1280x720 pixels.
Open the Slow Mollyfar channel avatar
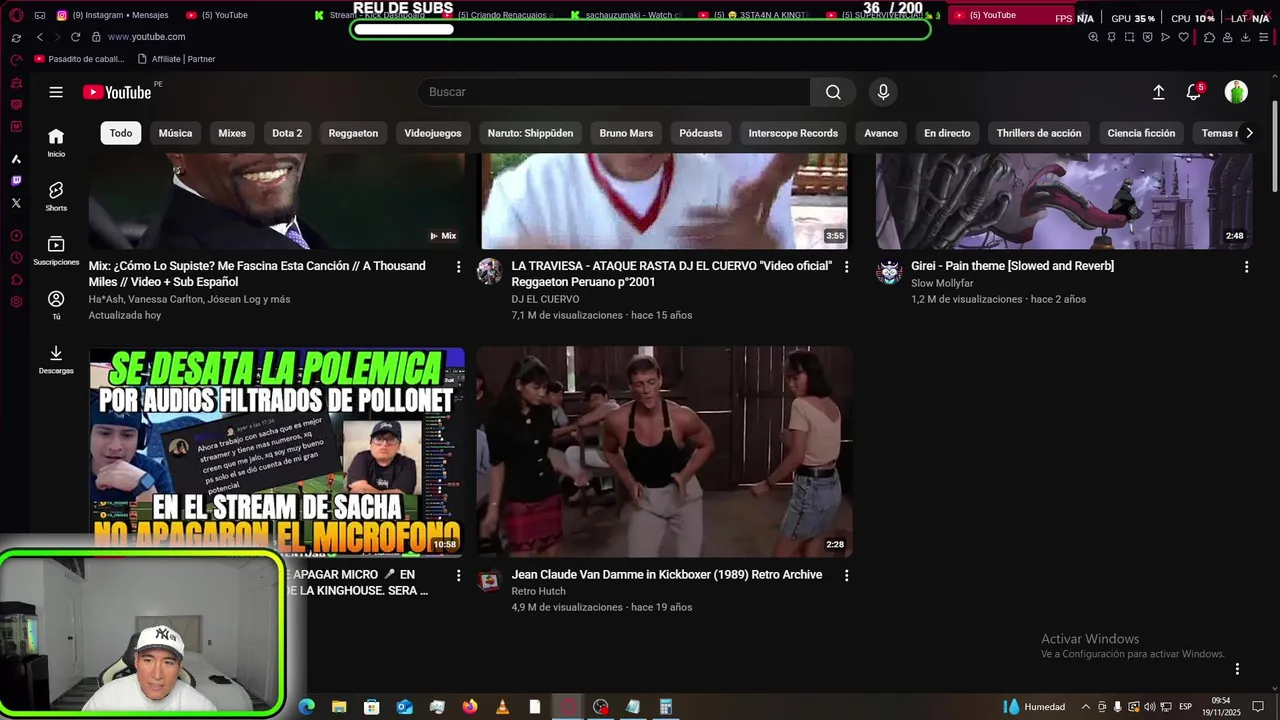[889, 271]
